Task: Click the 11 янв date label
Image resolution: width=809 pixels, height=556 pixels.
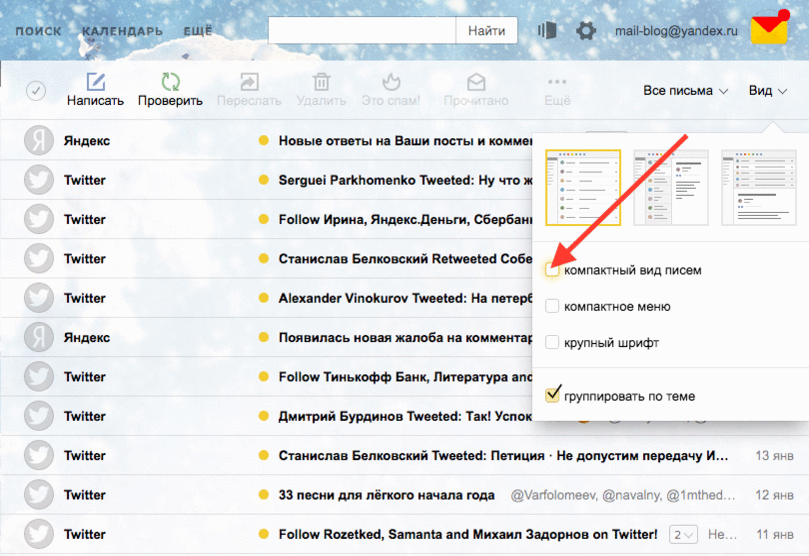Action: click(775, 534)
